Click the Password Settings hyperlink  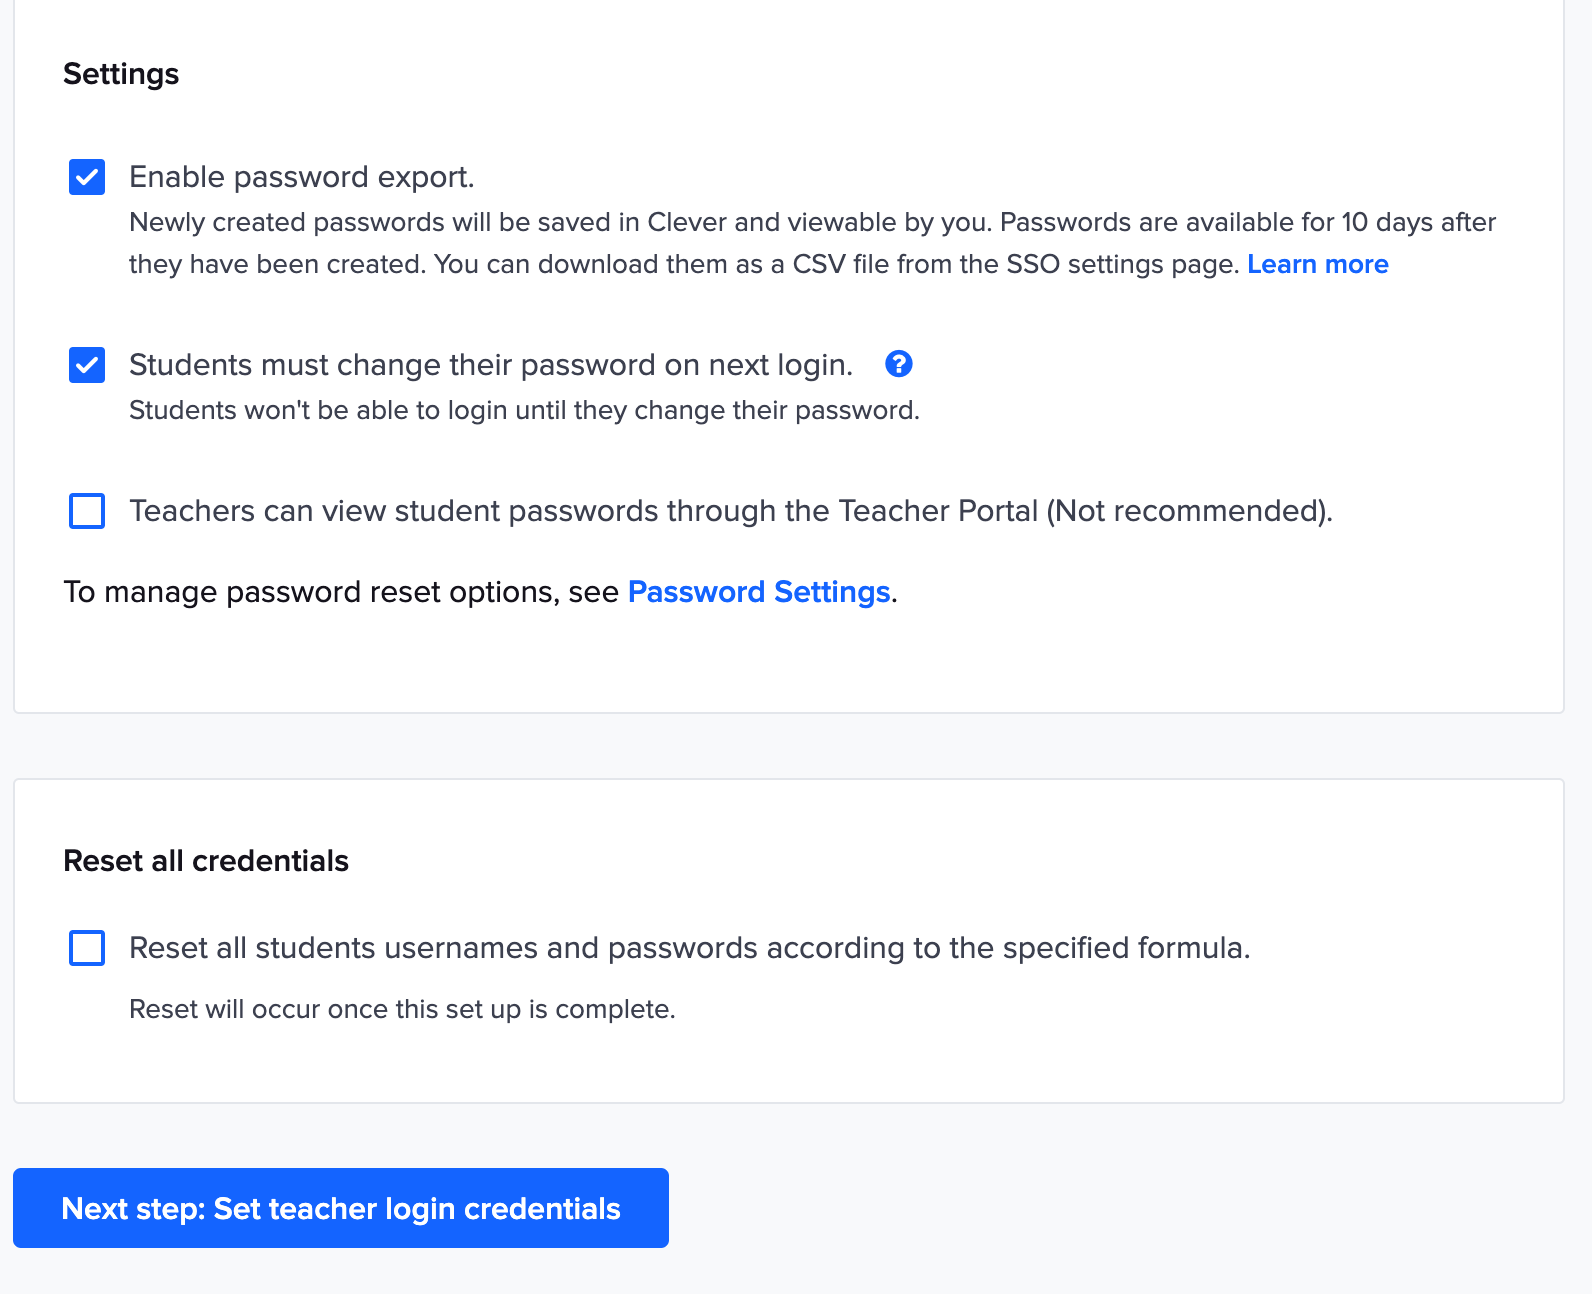[x=758, y=591]
